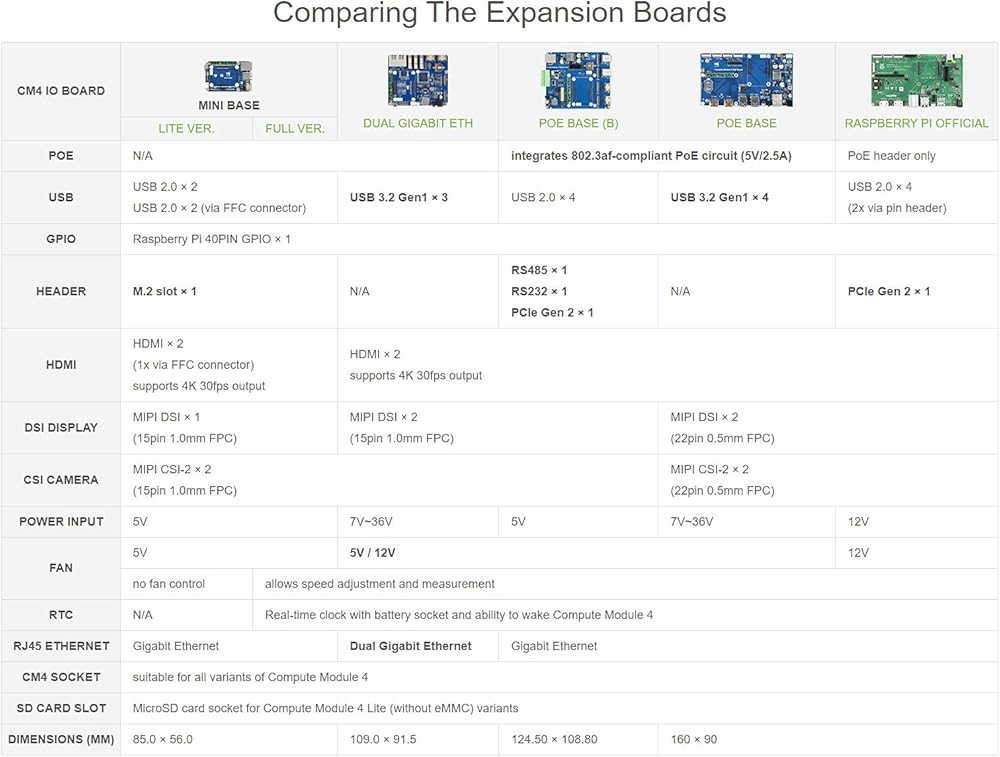The width and height of the screenshot is (1000, 757).
Task: Click the 'RS485 × 1' text
Action: pyautogui.click(x=539, y=270)
